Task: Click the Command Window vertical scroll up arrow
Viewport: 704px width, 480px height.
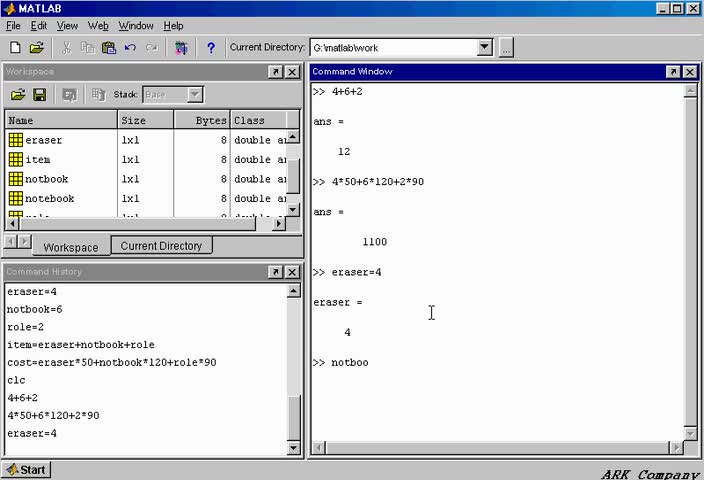Action: [690, 91]
